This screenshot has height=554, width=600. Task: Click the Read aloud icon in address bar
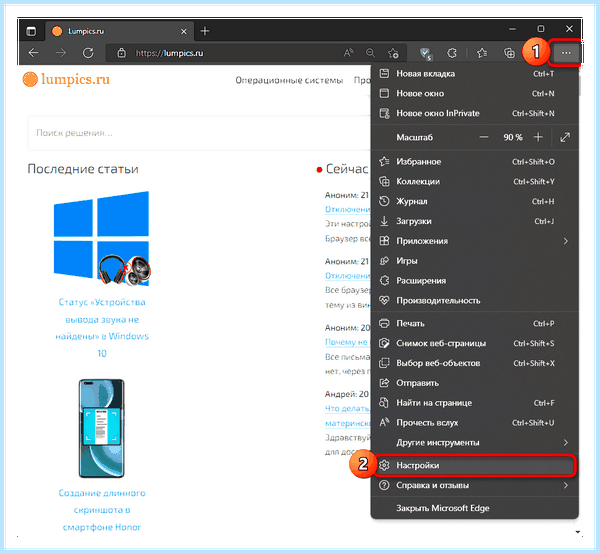[x=348, y=53]
